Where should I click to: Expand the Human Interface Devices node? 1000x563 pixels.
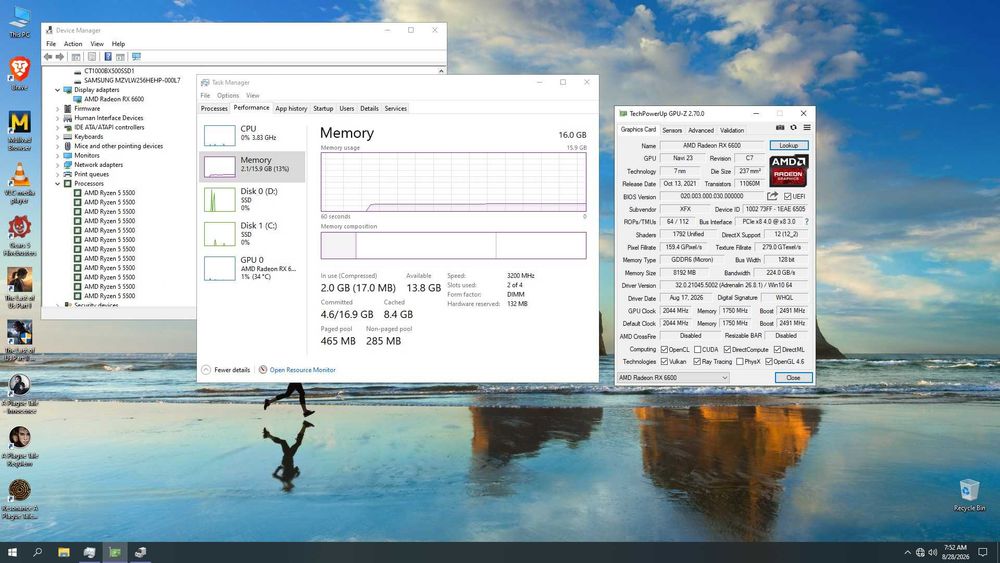click(57, 118)
